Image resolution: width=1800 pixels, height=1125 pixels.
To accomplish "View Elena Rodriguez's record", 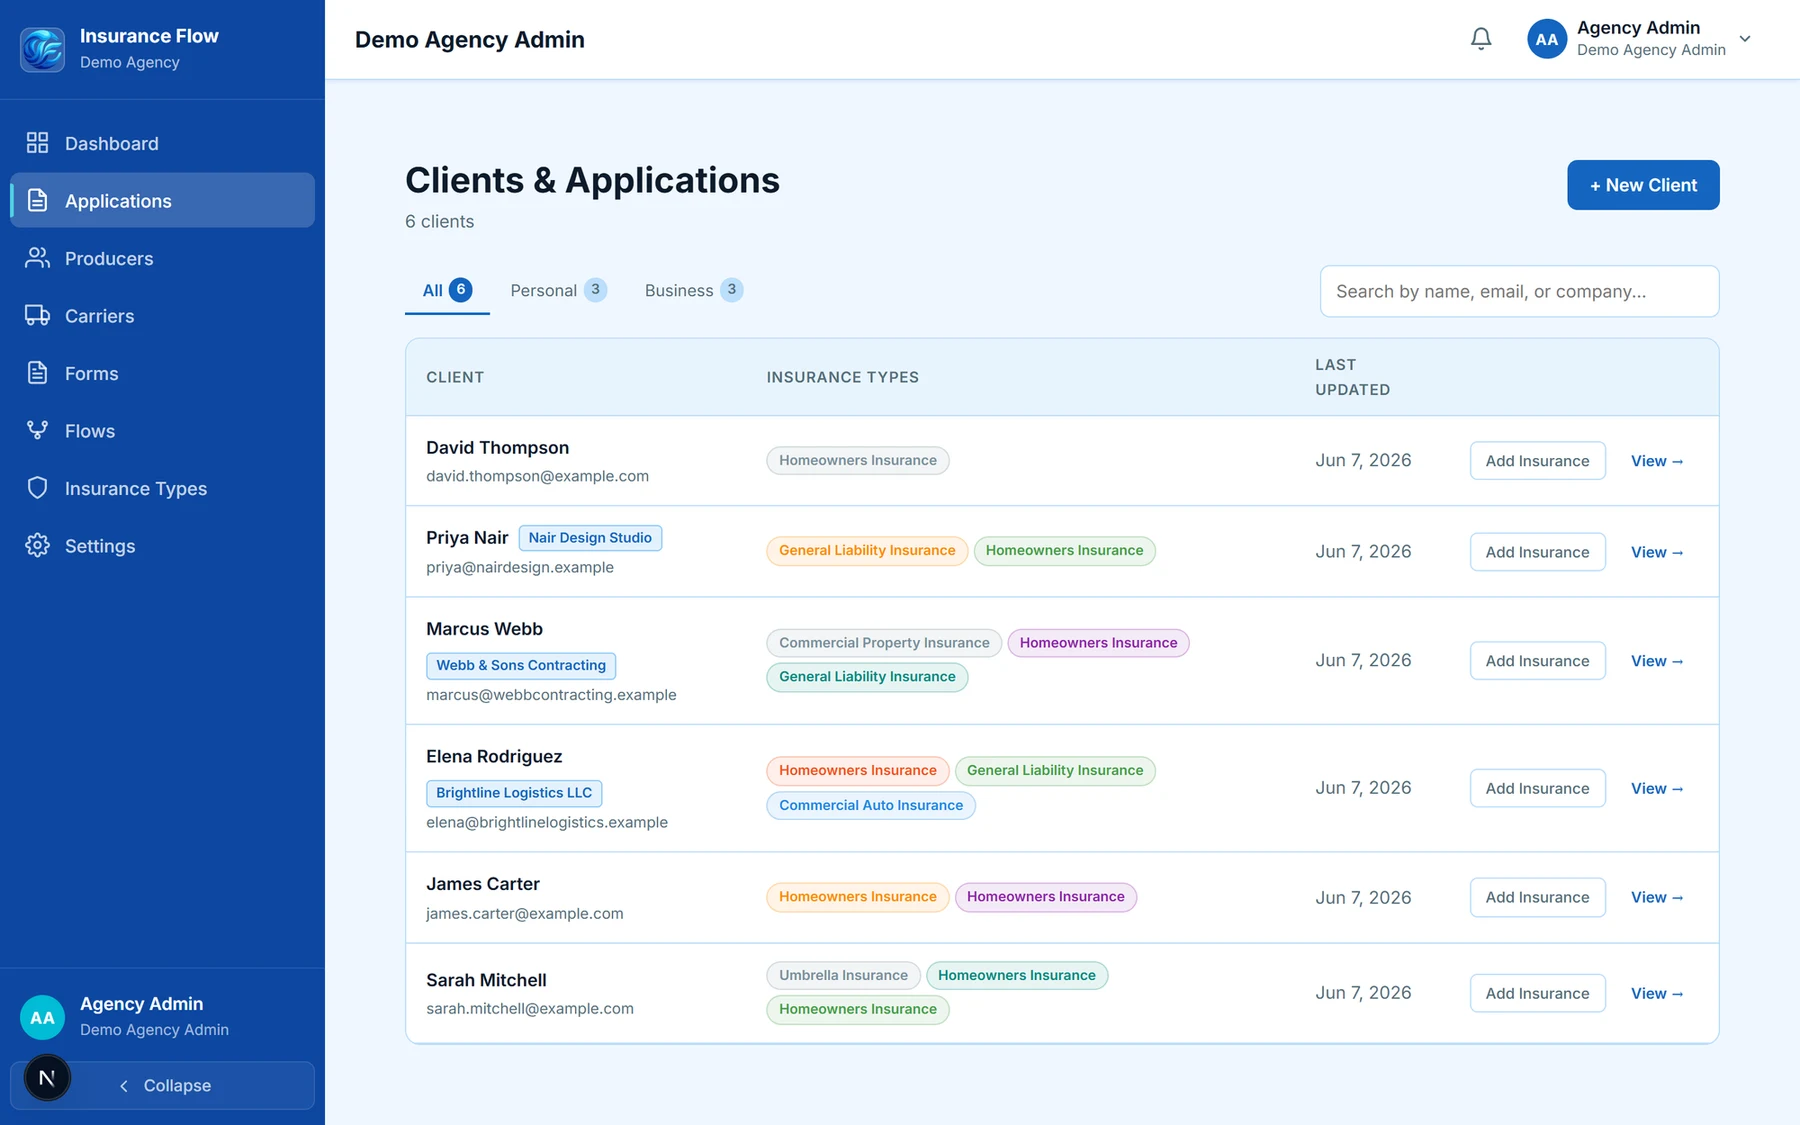I will click(1657, 788).
